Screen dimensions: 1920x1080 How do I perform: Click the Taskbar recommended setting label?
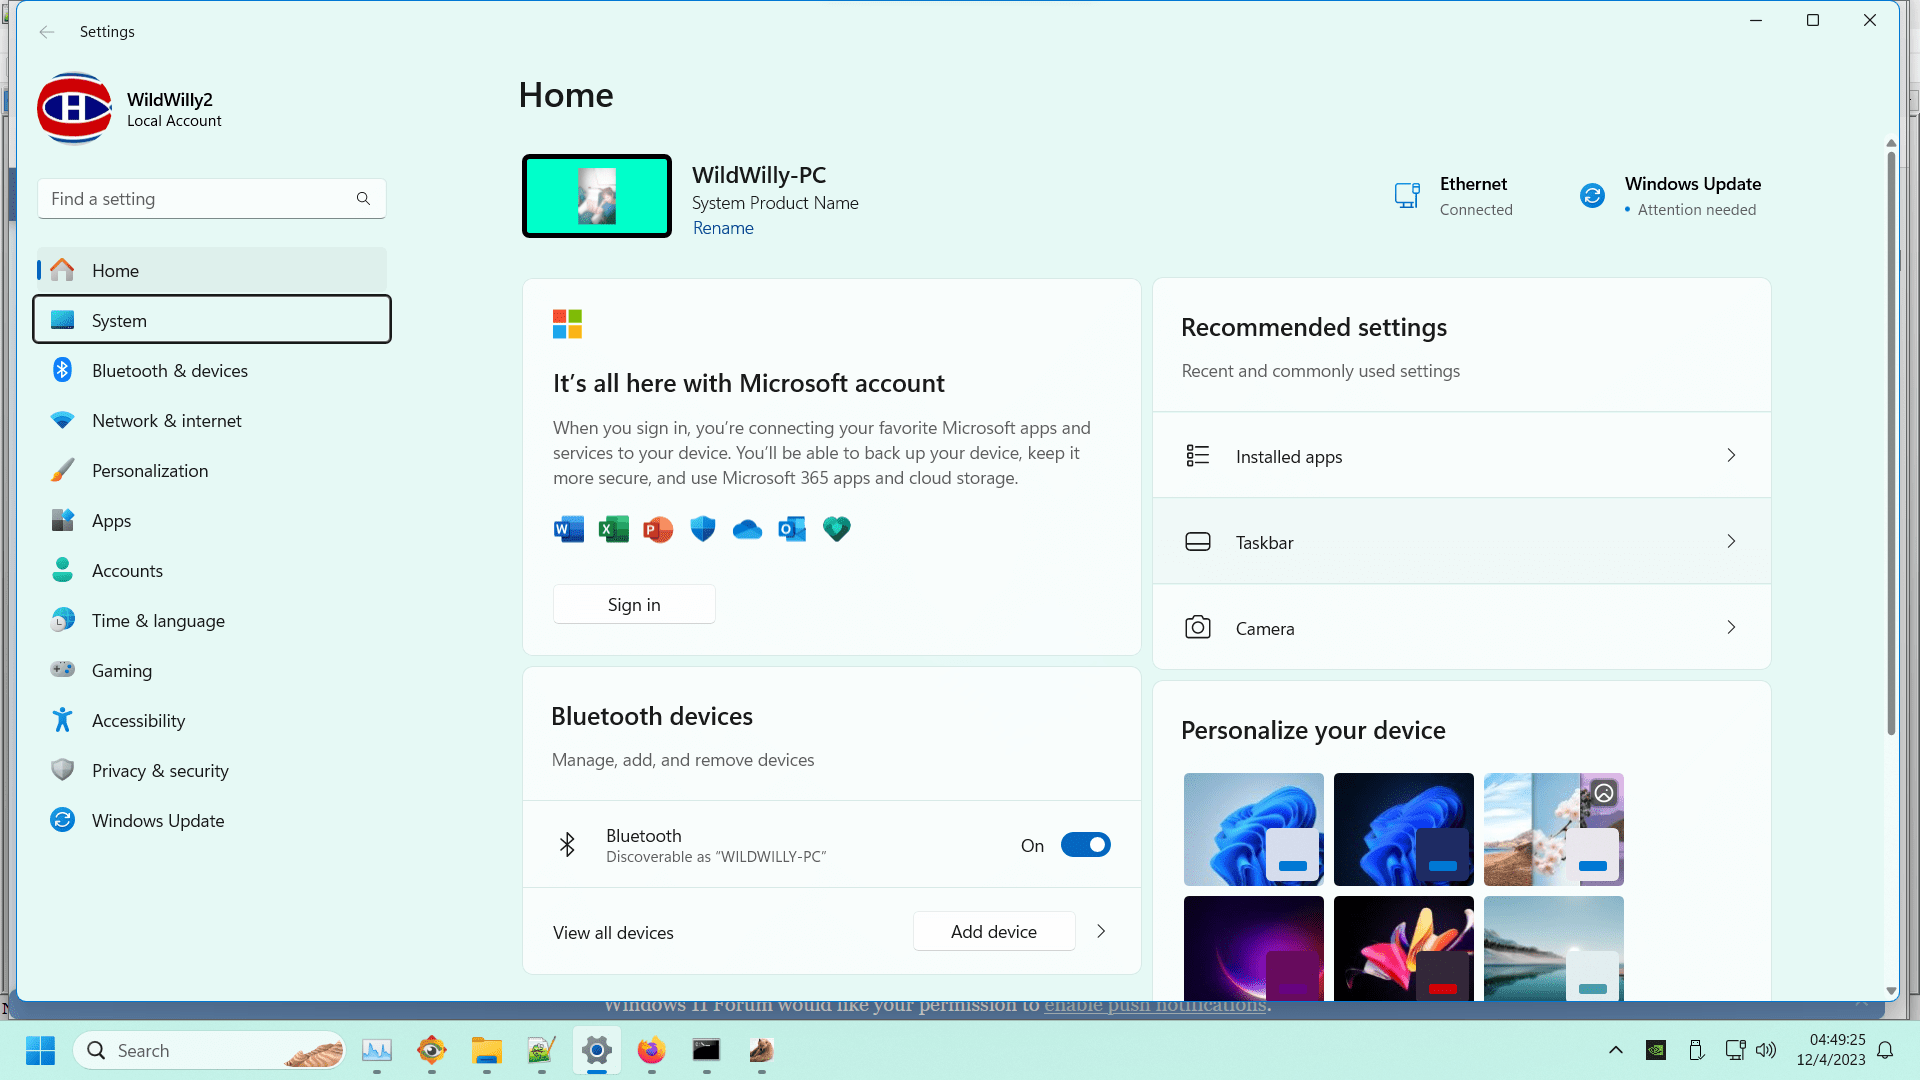click(x=1264, y=543)
